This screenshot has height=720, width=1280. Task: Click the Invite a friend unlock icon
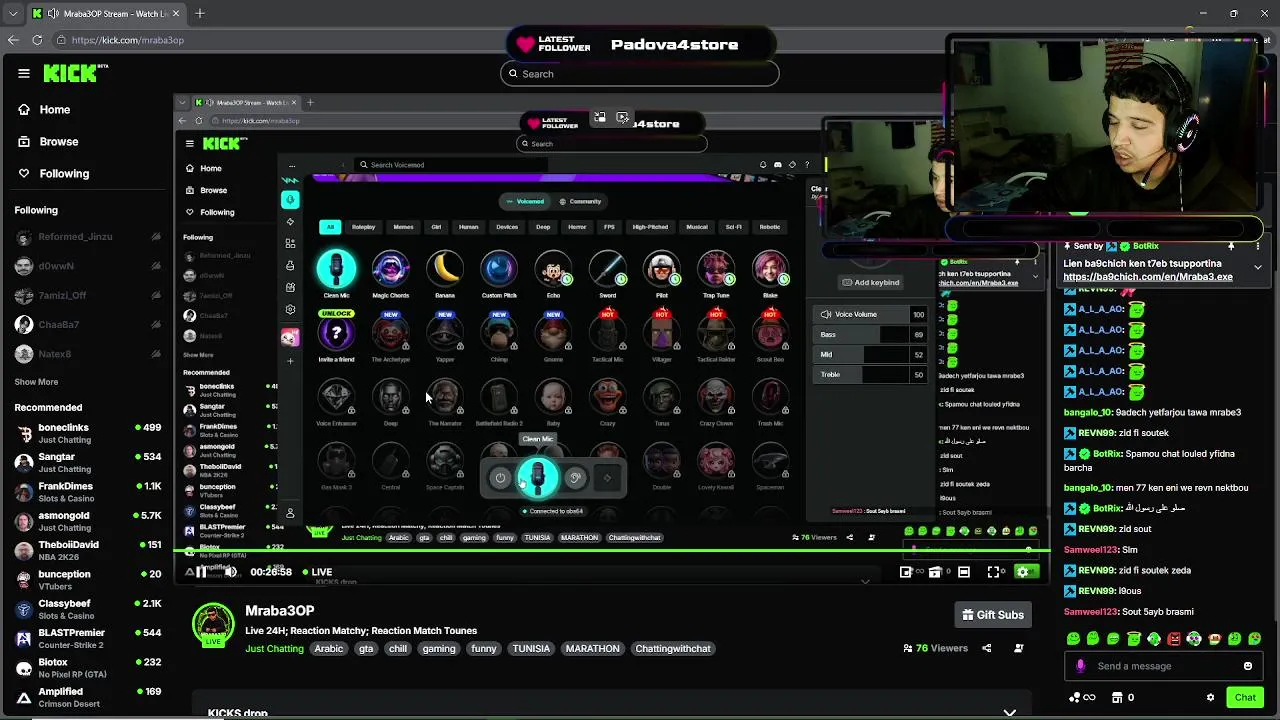pyautogui.click(x=336, y=334)
